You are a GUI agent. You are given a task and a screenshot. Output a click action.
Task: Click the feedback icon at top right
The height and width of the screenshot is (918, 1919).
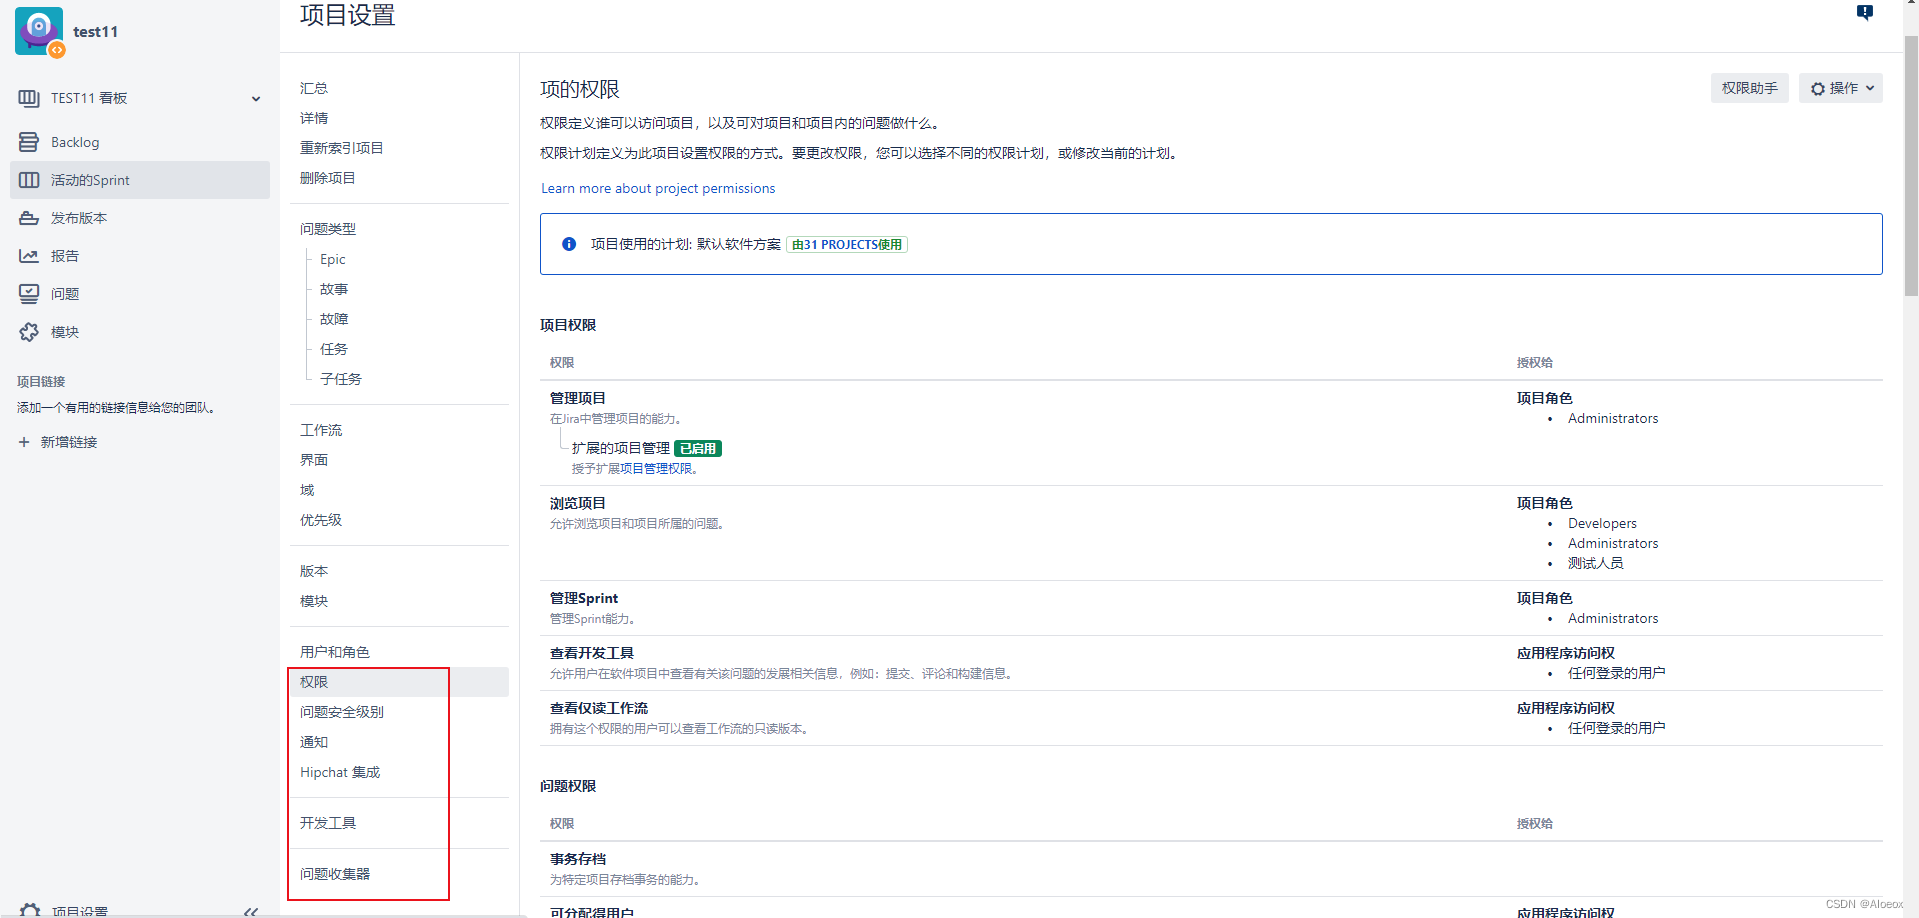pos(1865,13)
